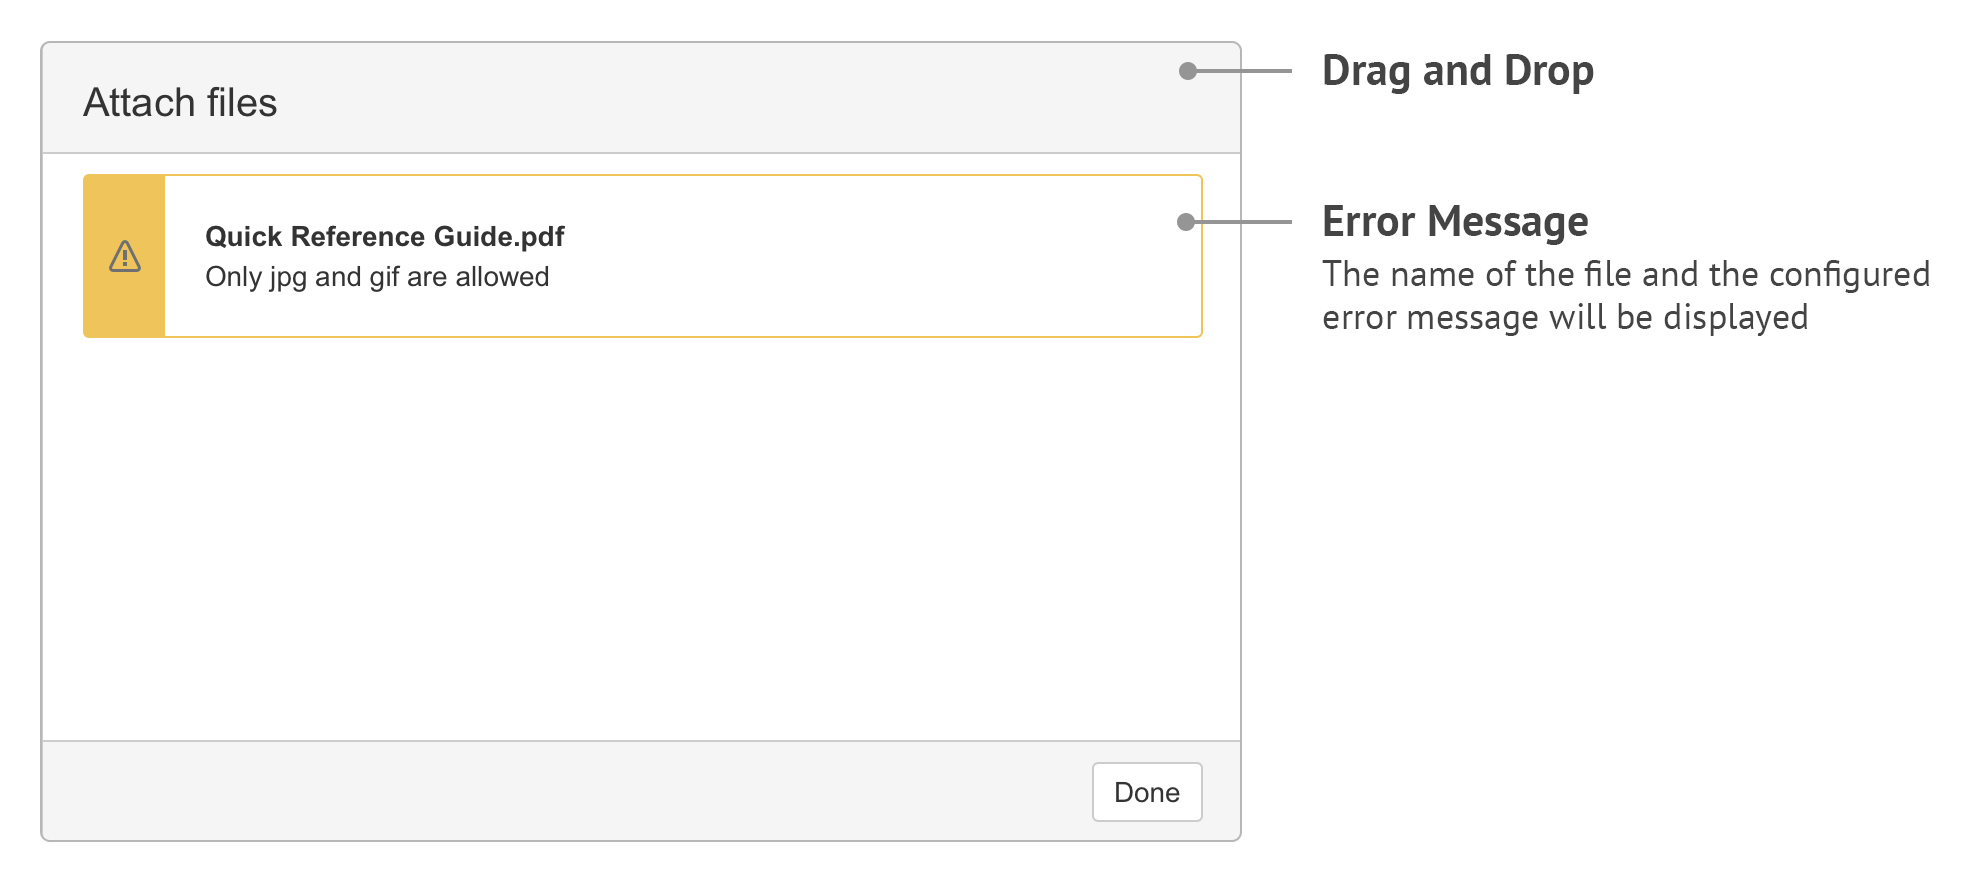Viewport: 1988px width, 886px height.
Task: Click the connector dot next to Drag and Drop
Action: [1187, 70]
